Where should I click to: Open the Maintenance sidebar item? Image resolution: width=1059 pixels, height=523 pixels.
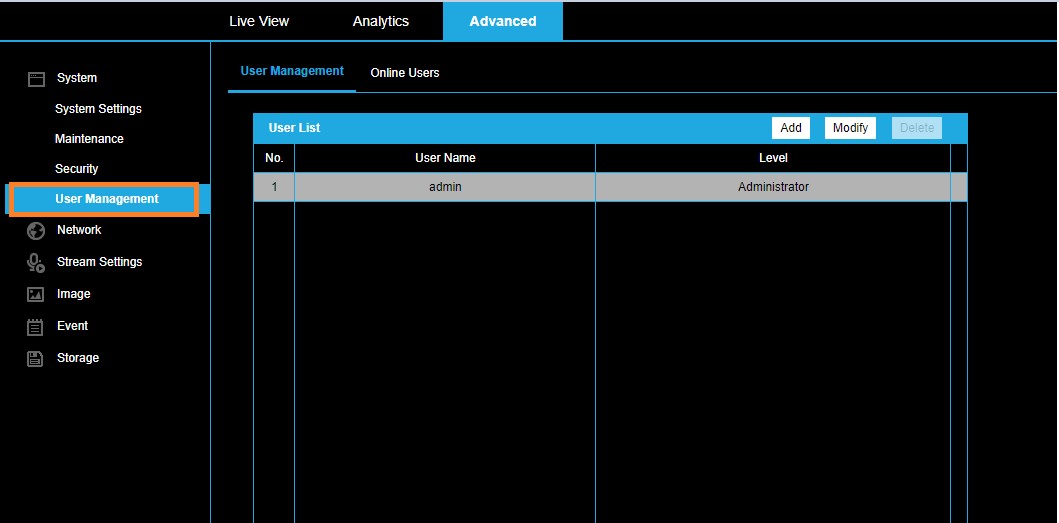89,139
